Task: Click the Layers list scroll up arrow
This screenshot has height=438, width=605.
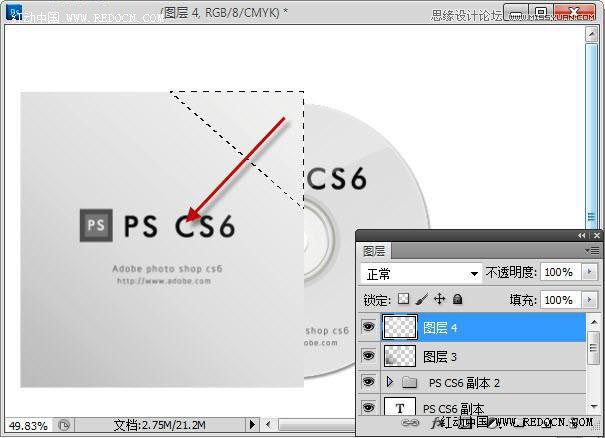Action: tap(594, 322)
